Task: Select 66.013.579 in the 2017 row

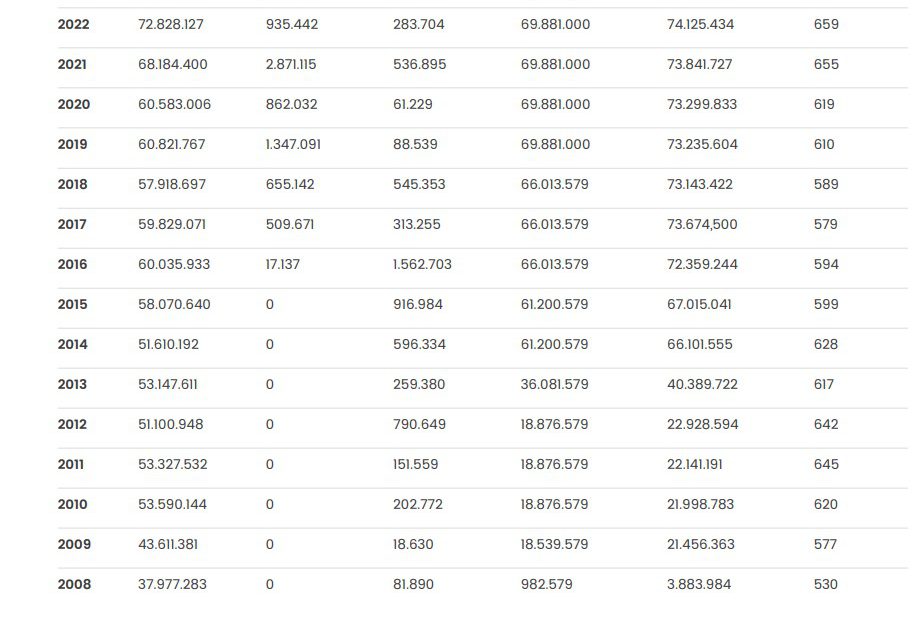Action: [x=554, y=225]
